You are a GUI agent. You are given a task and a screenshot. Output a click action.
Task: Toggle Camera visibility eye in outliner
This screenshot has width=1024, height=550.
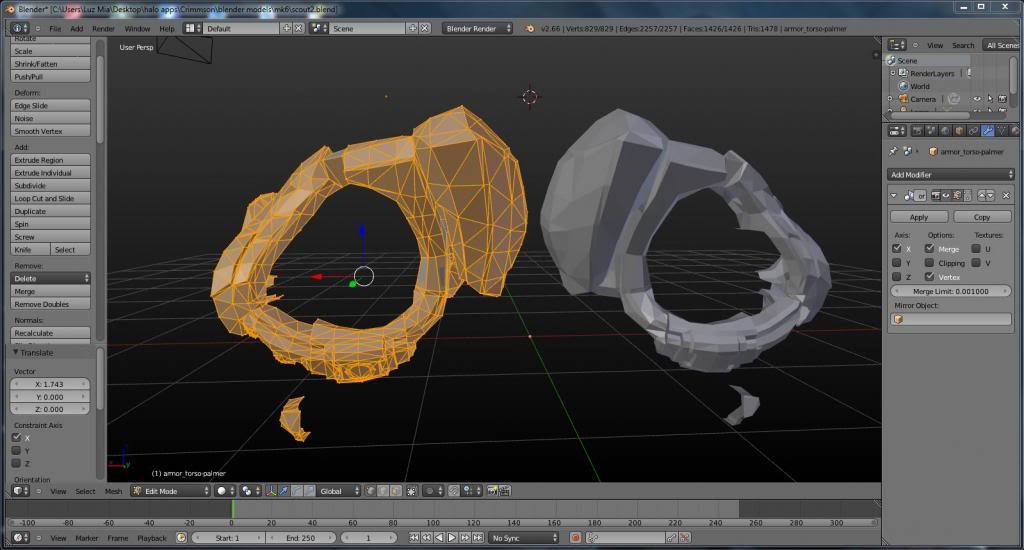point(977,99)
